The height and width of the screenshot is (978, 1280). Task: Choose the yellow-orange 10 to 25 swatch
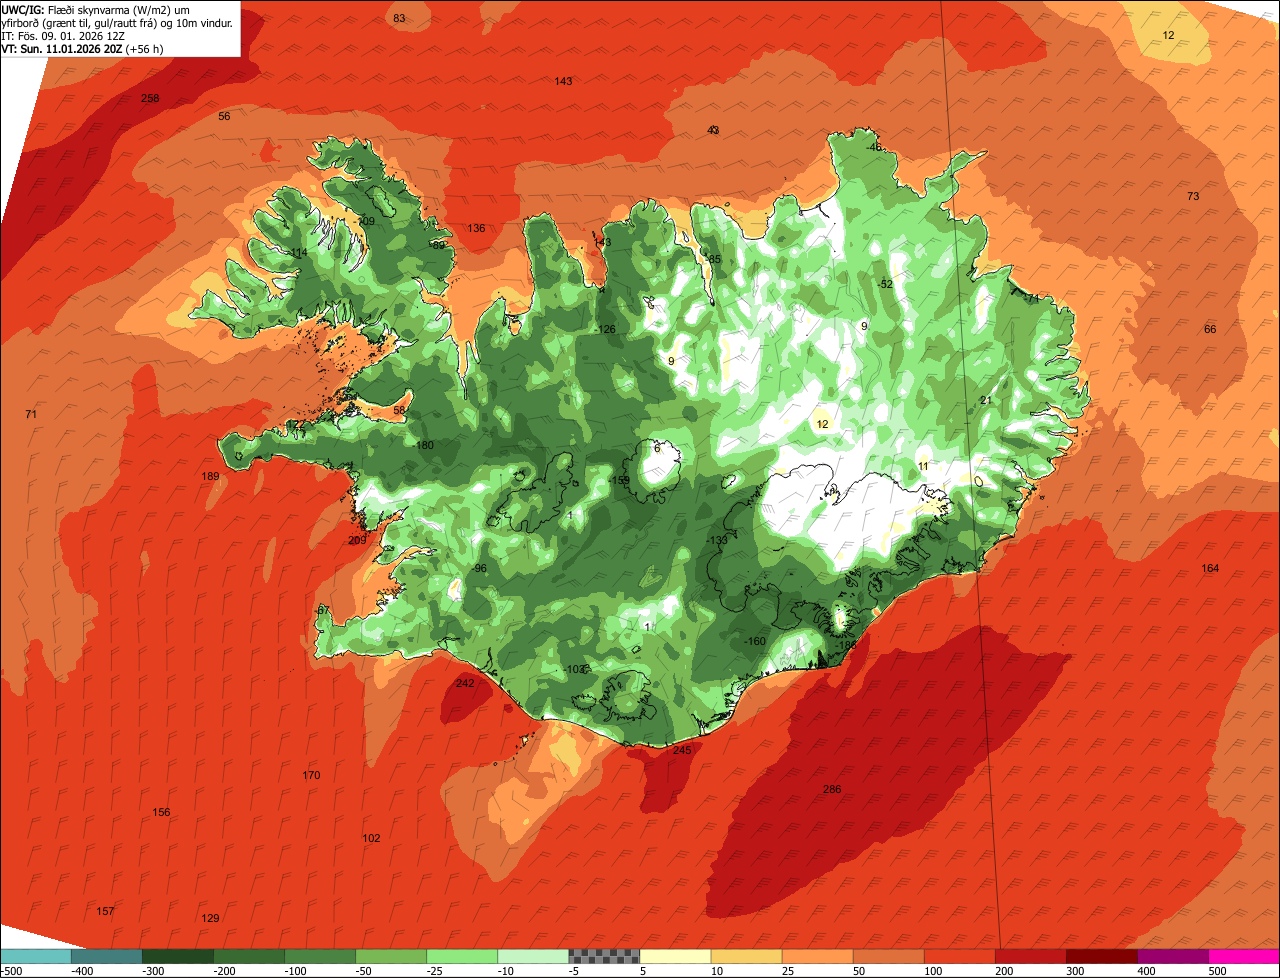click(745, 957)
